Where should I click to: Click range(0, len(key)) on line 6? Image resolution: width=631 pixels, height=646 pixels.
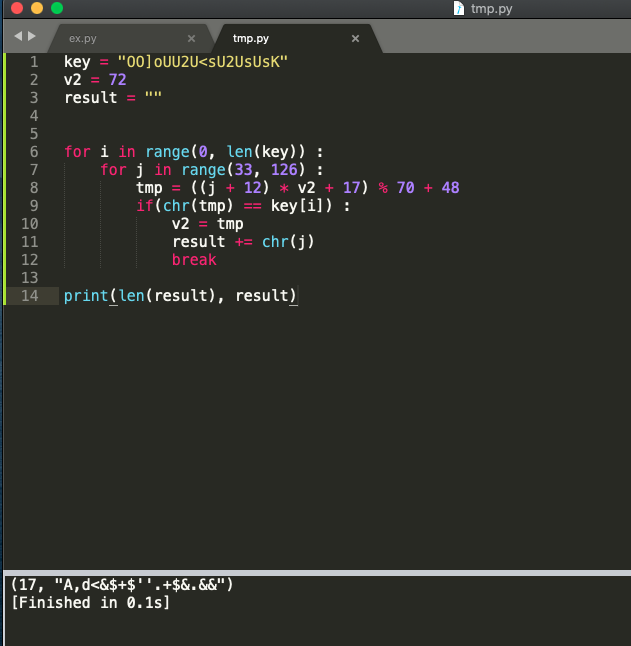tap(225, 152)
